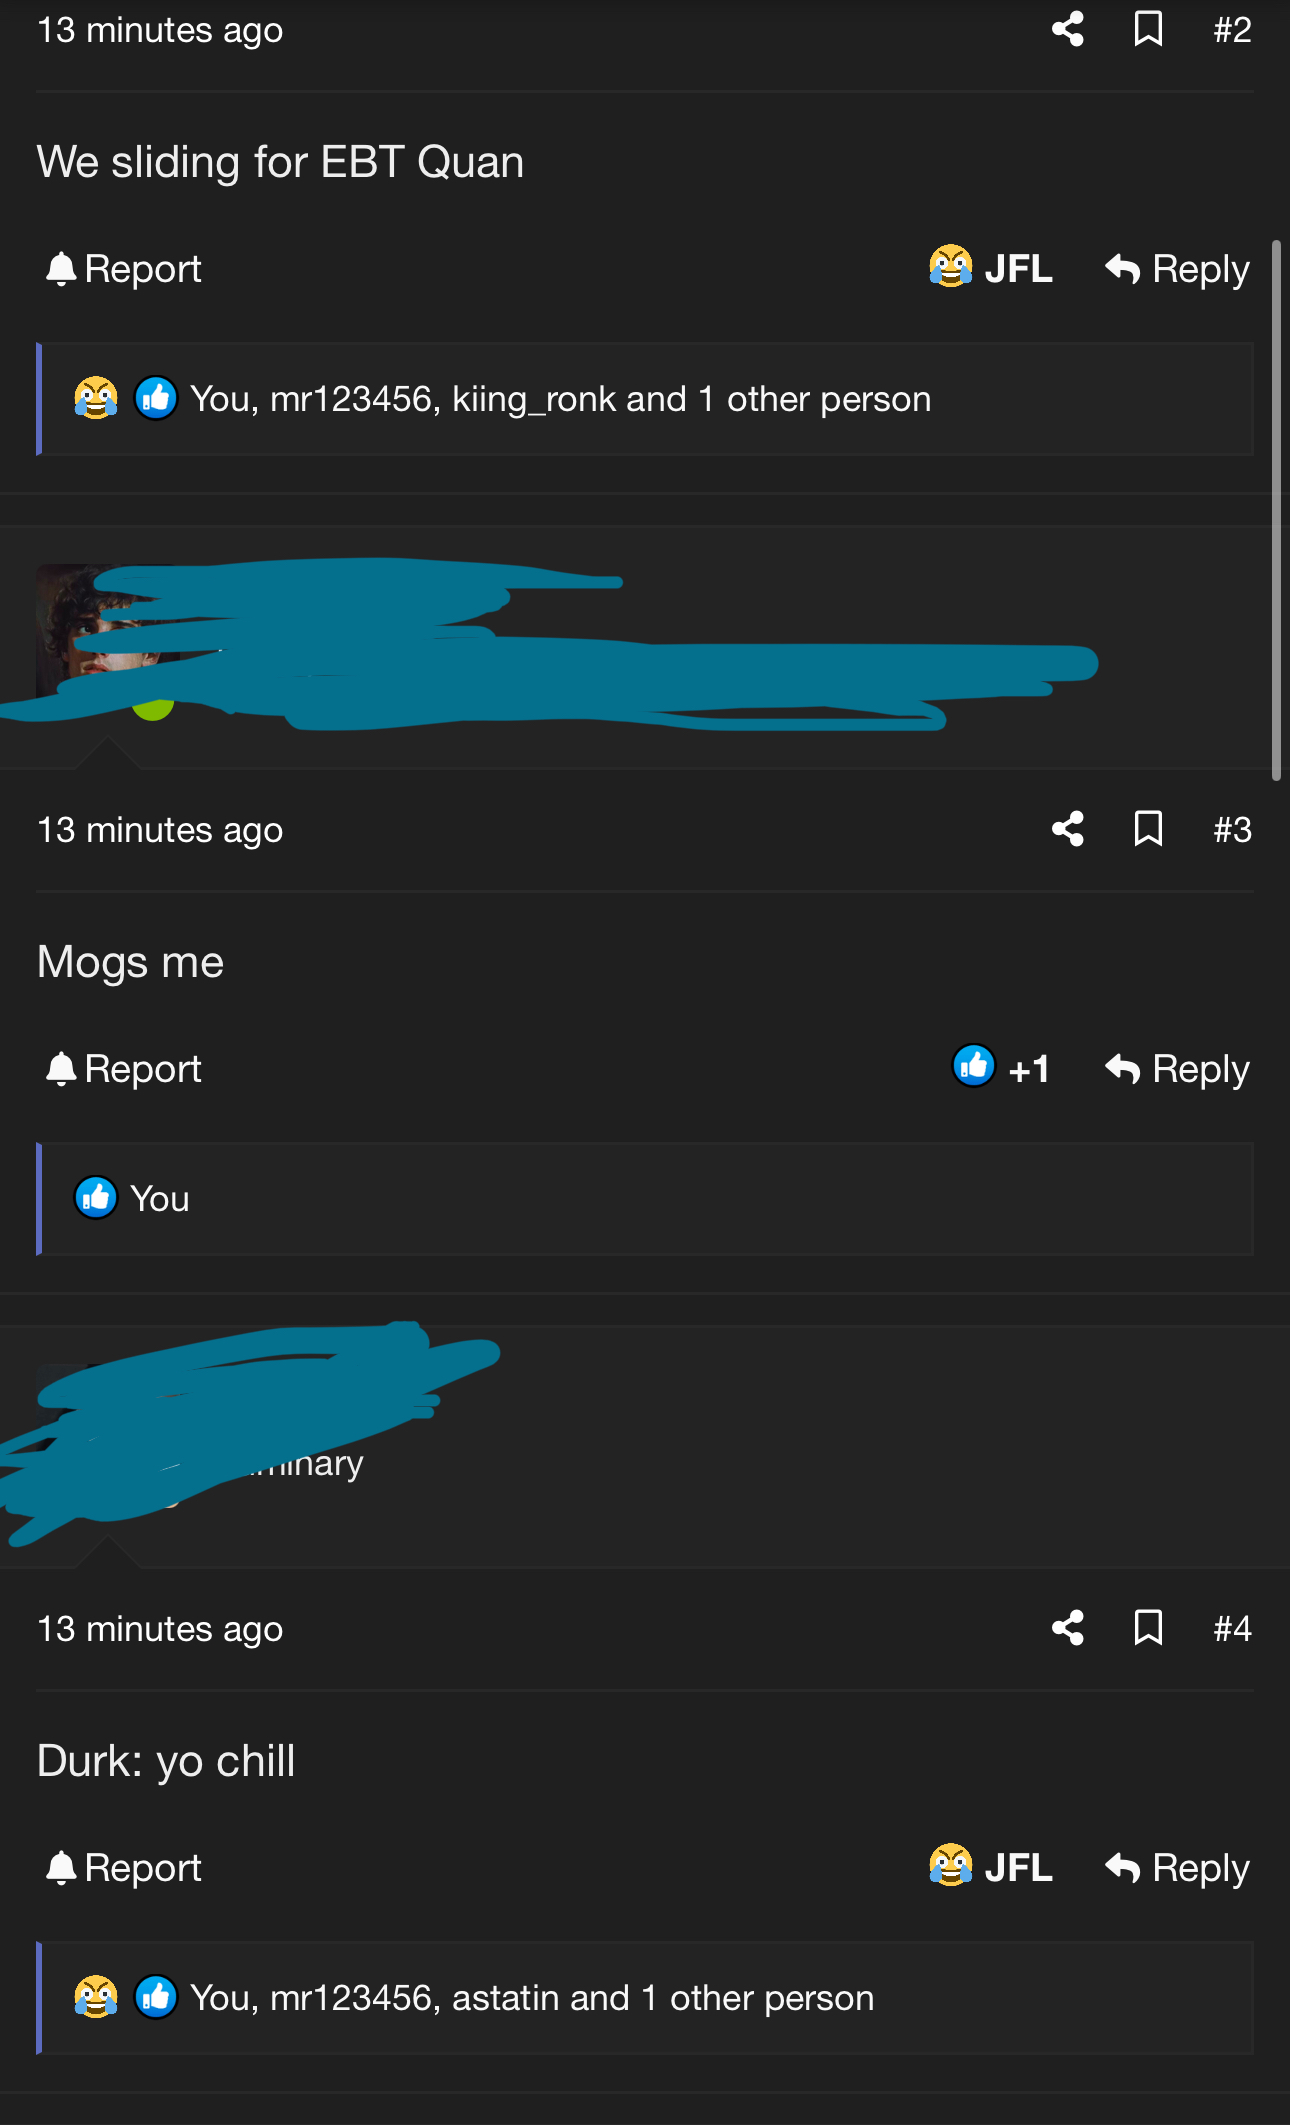1290x2125 pixels.
Task: Open permalink #4
Action: click(1232, 1629)
